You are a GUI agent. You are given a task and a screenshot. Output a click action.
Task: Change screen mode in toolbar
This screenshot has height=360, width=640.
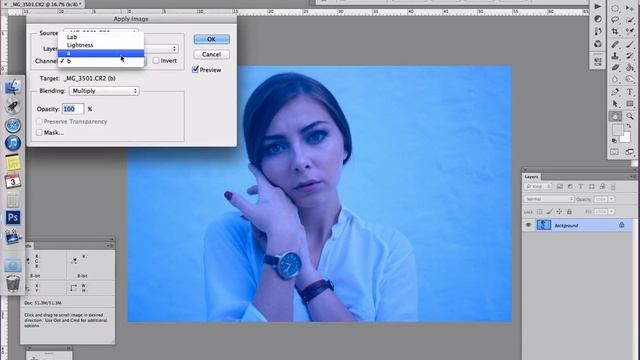[x=629, y=152]
